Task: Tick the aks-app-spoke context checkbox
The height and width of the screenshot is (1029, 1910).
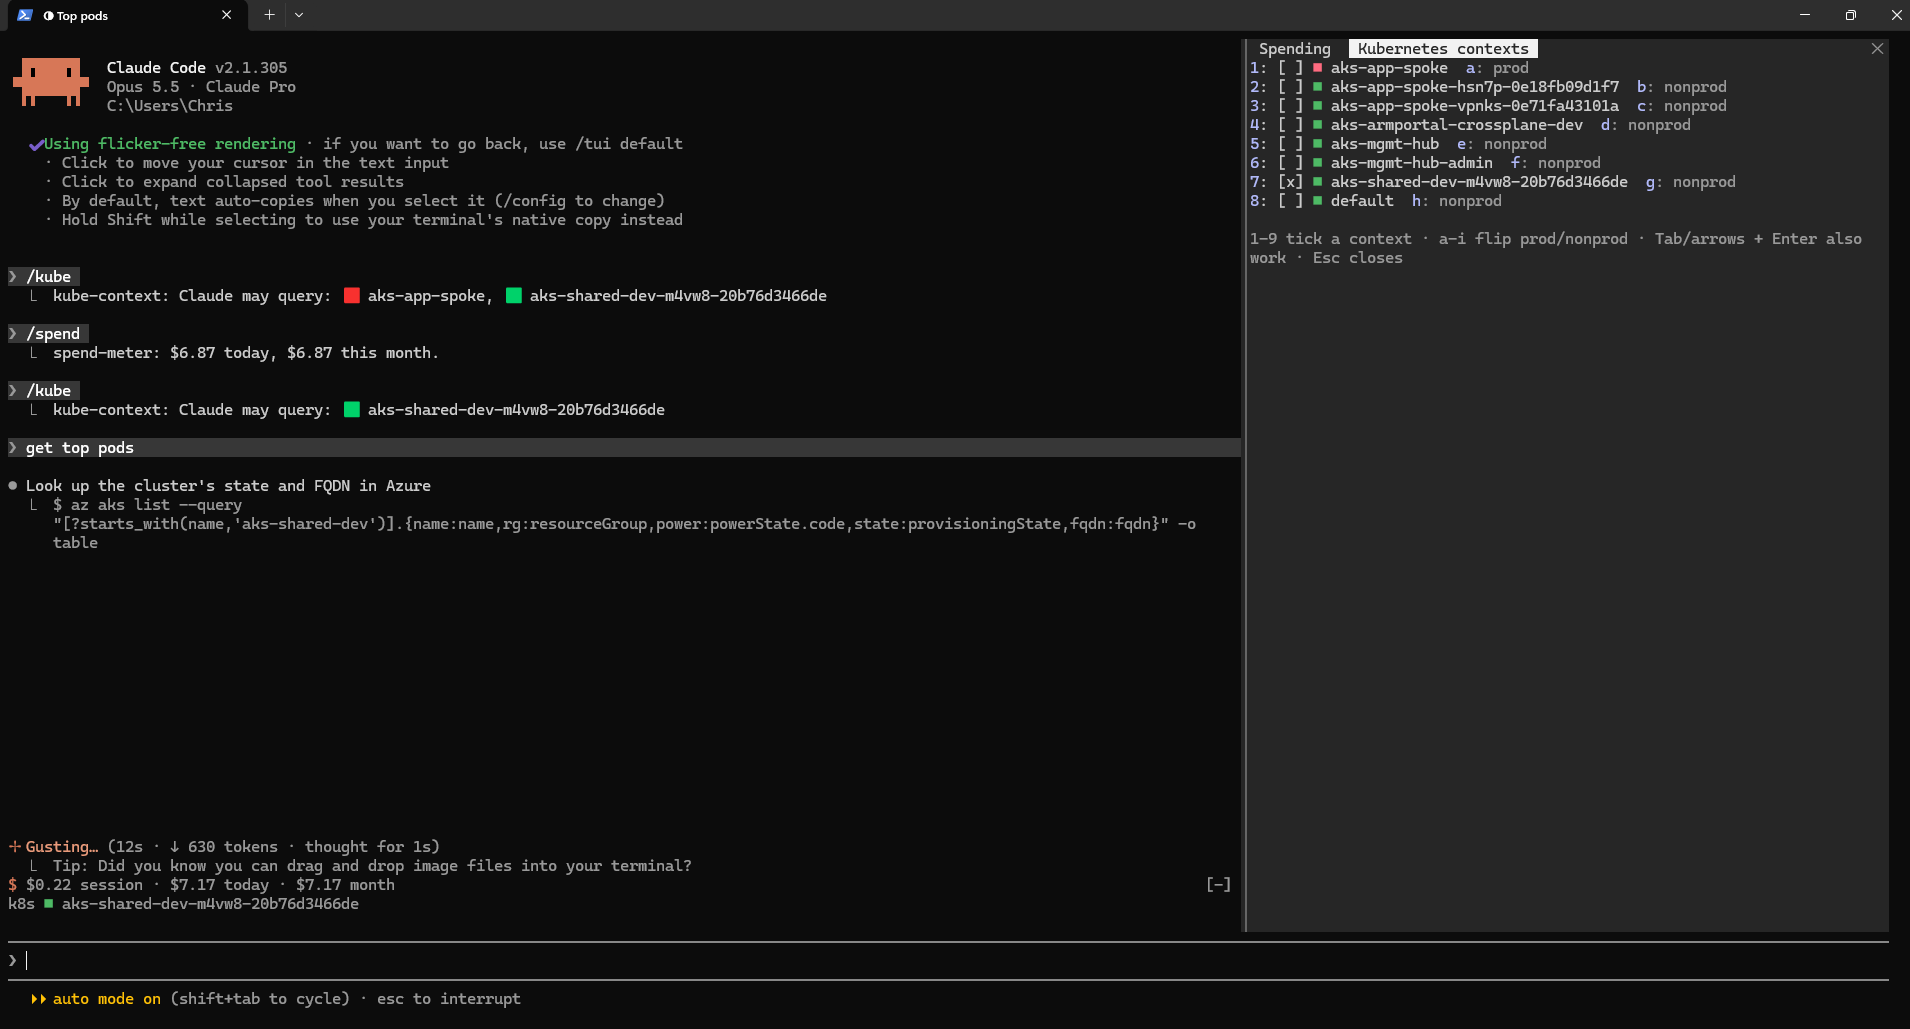Action: tap(1290, 68)
